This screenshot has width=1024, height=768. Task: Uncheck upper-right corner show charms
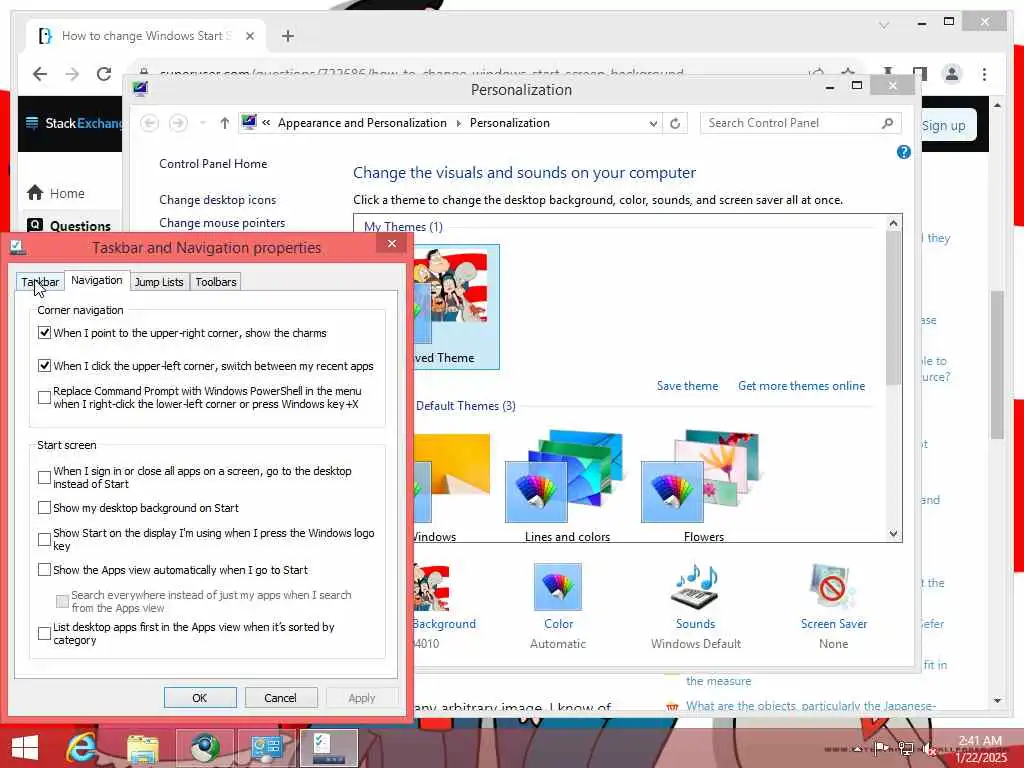[44, 333]
